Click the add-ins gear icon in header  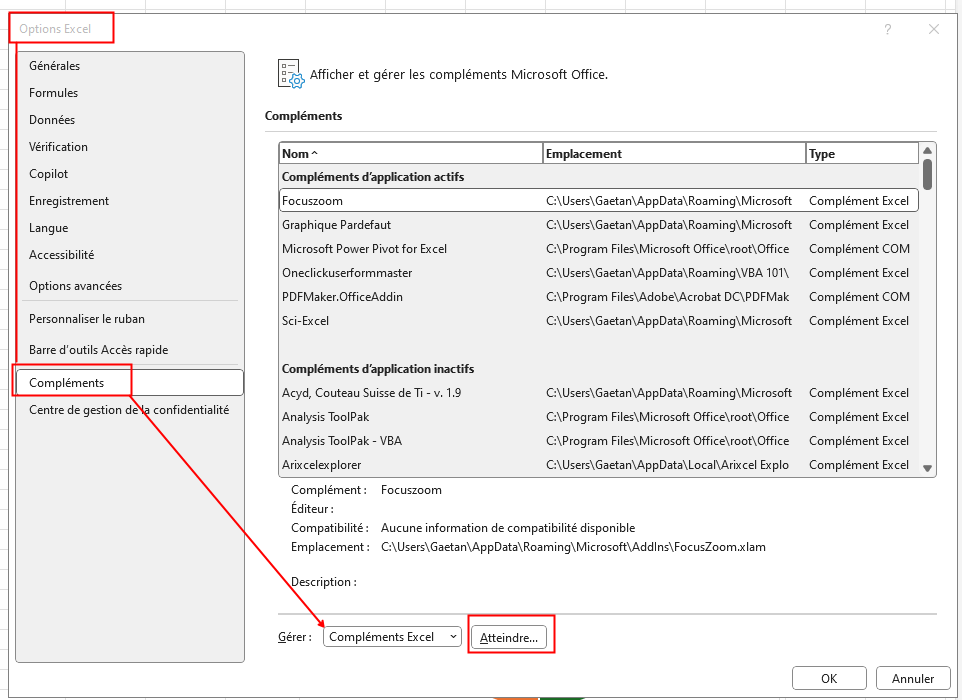point(290,74)
